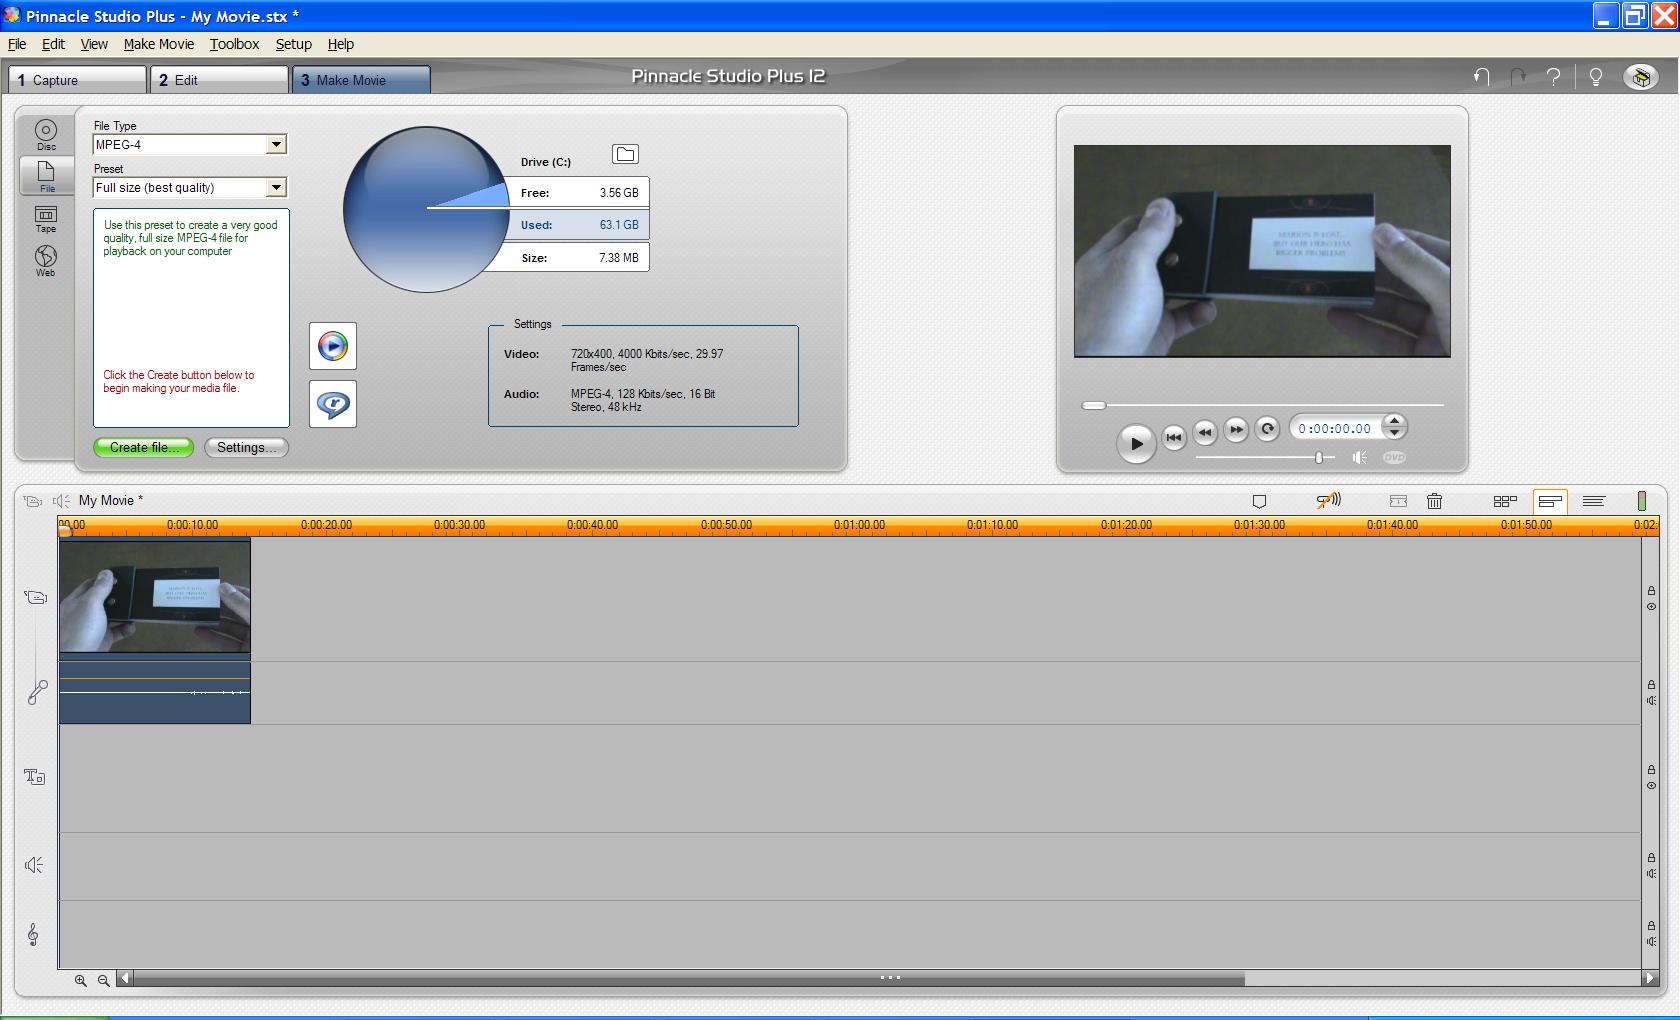This screenshot has height=1020, width=1680.
Task: Mute the original audio track
Action: point(1651,700)
